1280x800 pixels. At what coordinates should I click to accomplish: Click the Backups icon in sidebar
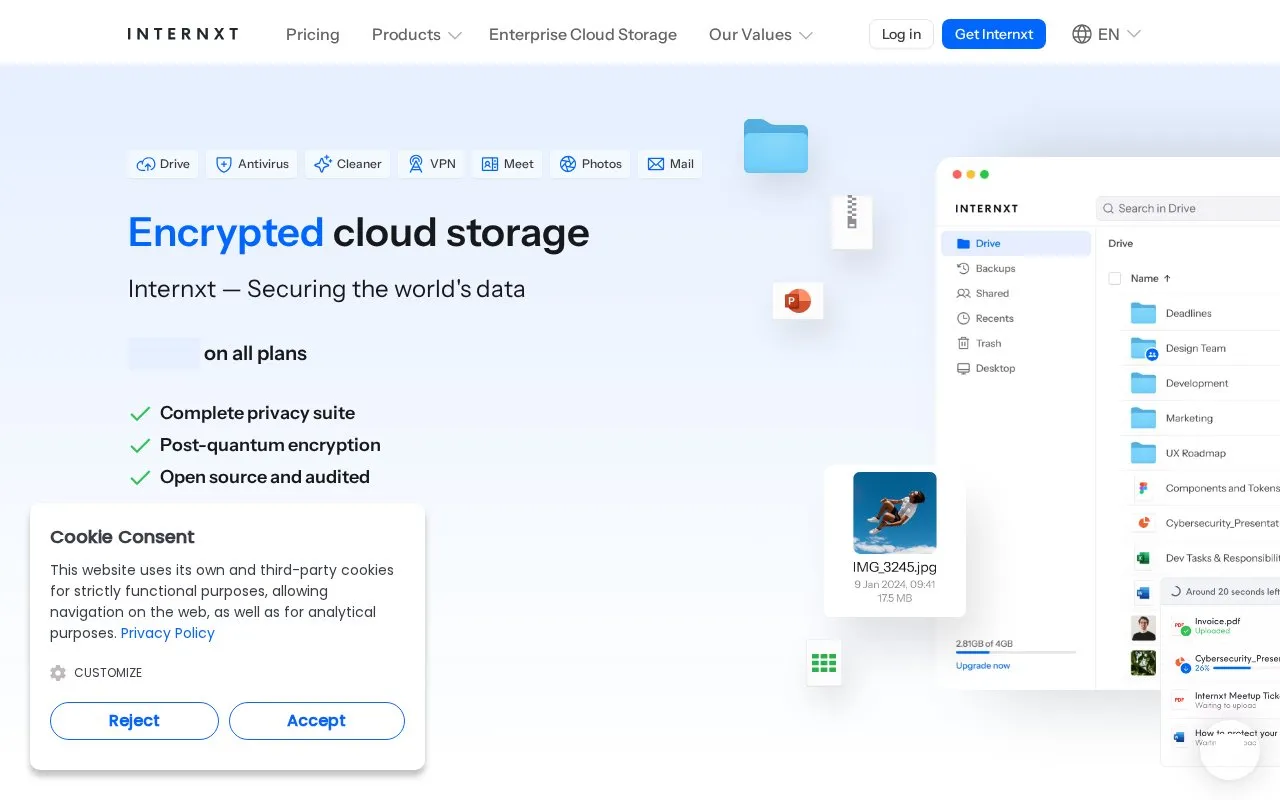pos(964,268)
